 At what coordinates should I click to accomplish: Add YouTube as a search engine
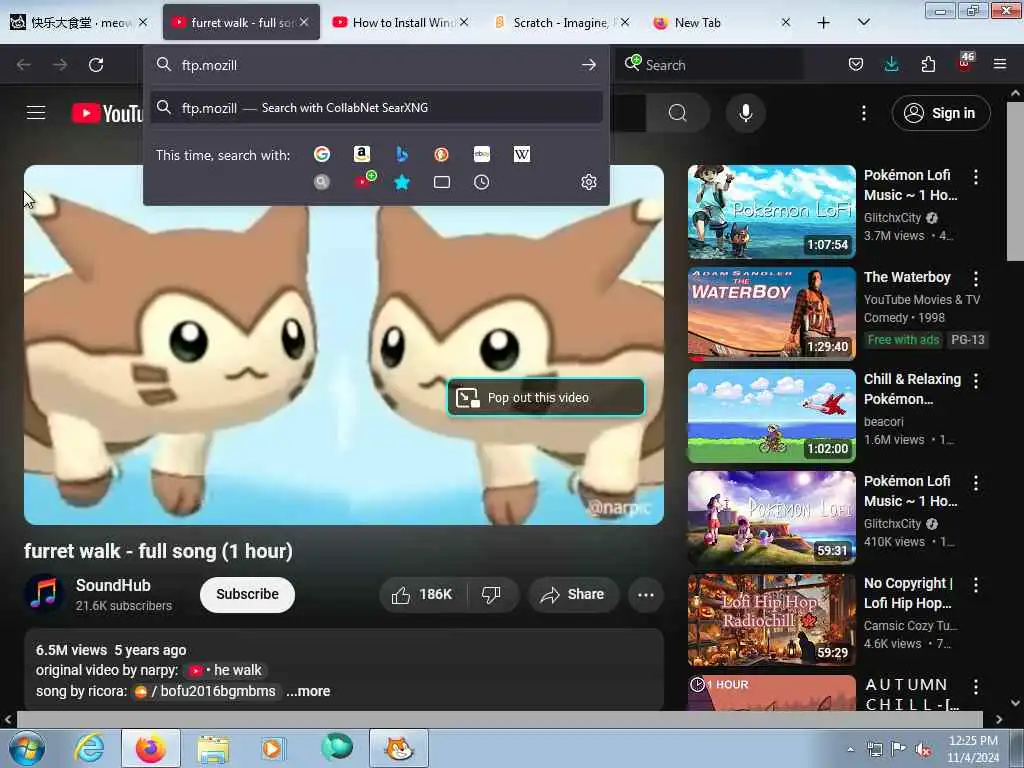click(x=364, y=180)
